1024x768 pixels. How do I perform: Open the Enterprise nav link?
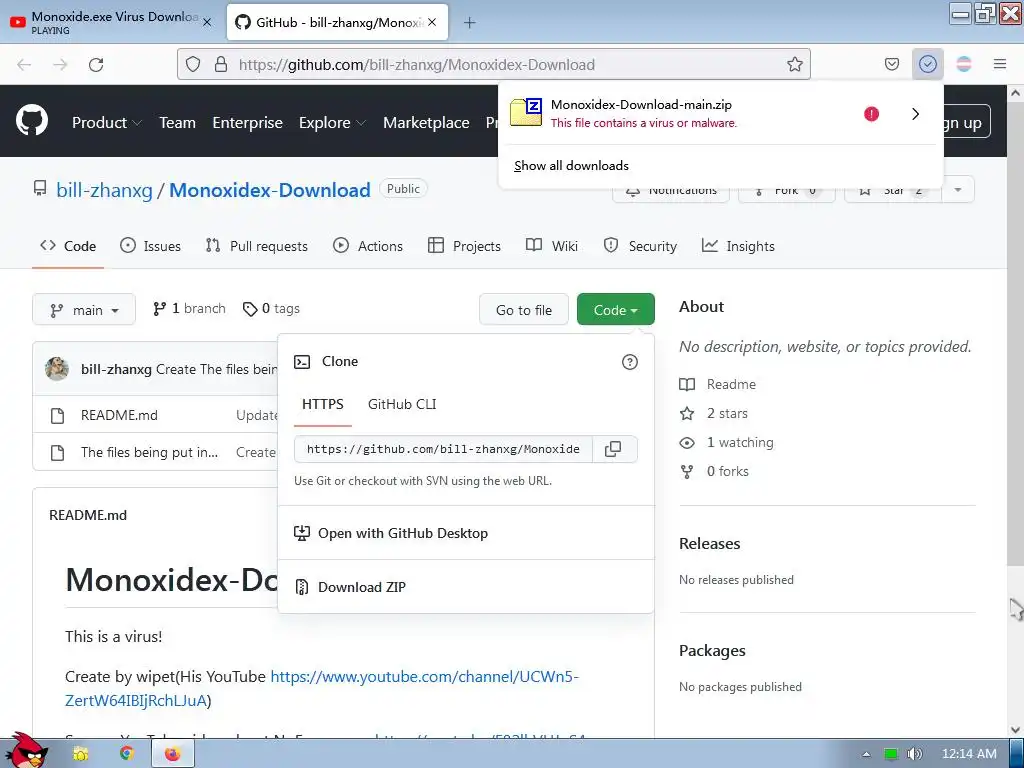tap(248, 123)
